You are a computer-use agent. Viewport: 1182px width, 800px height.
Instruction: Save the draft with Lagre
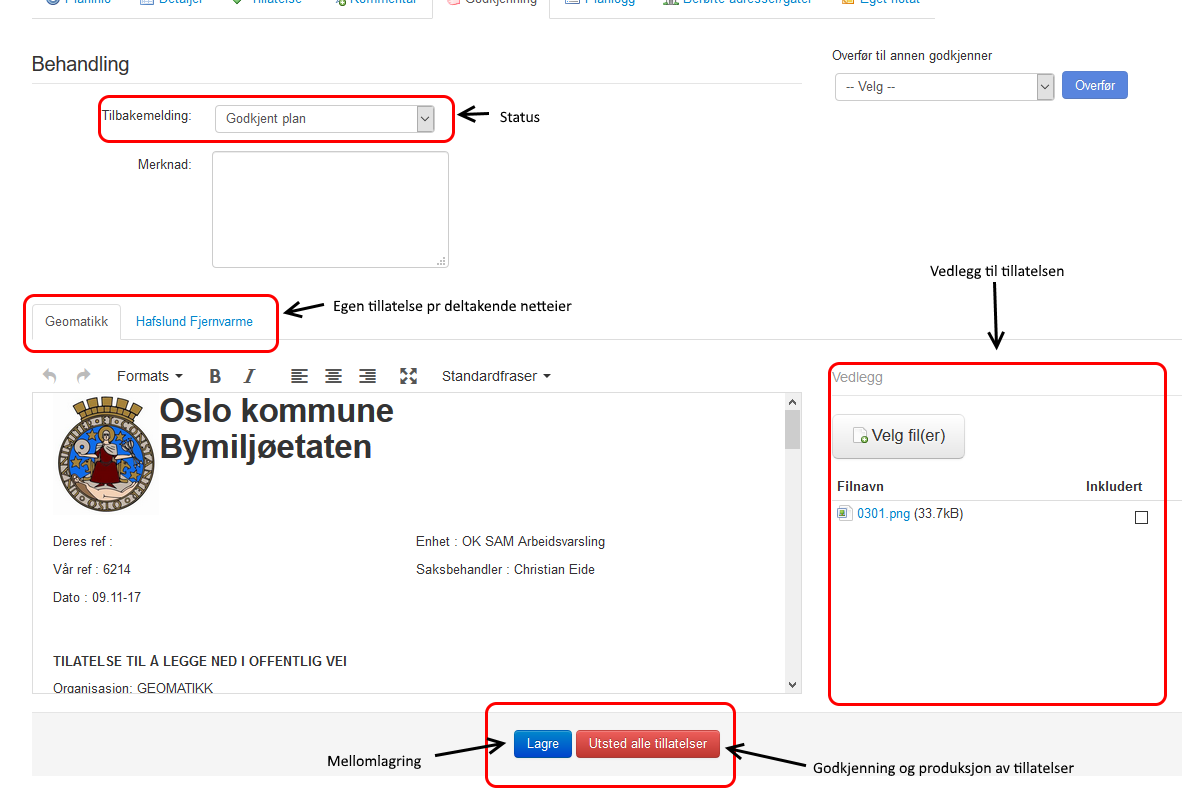point(543,743)
